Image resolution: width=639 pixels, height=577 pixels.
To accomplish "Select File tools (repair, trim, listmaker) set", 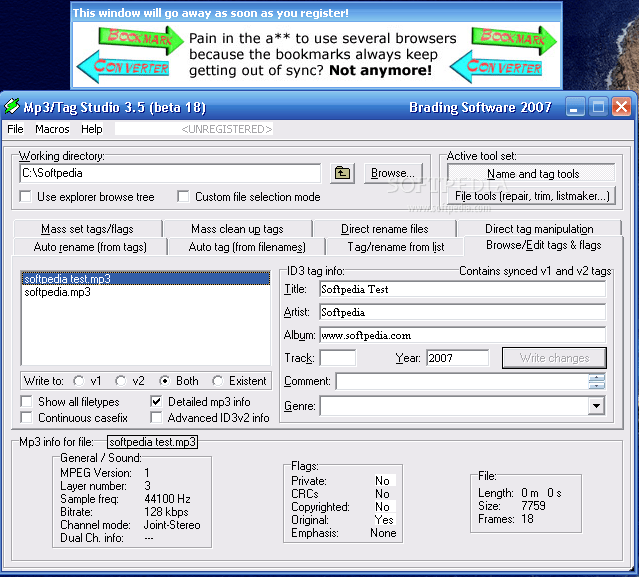I will point(531,196).
